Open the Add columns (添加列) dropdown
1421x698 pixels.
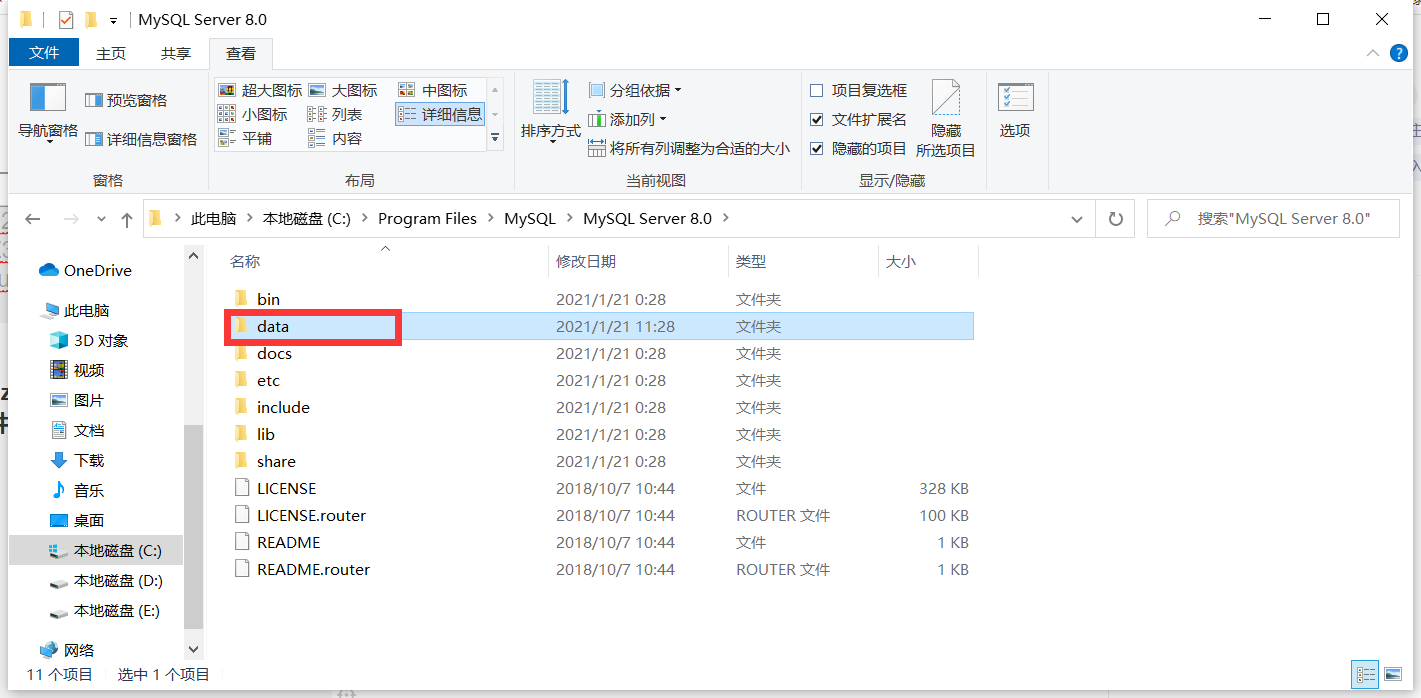point(627,119)
